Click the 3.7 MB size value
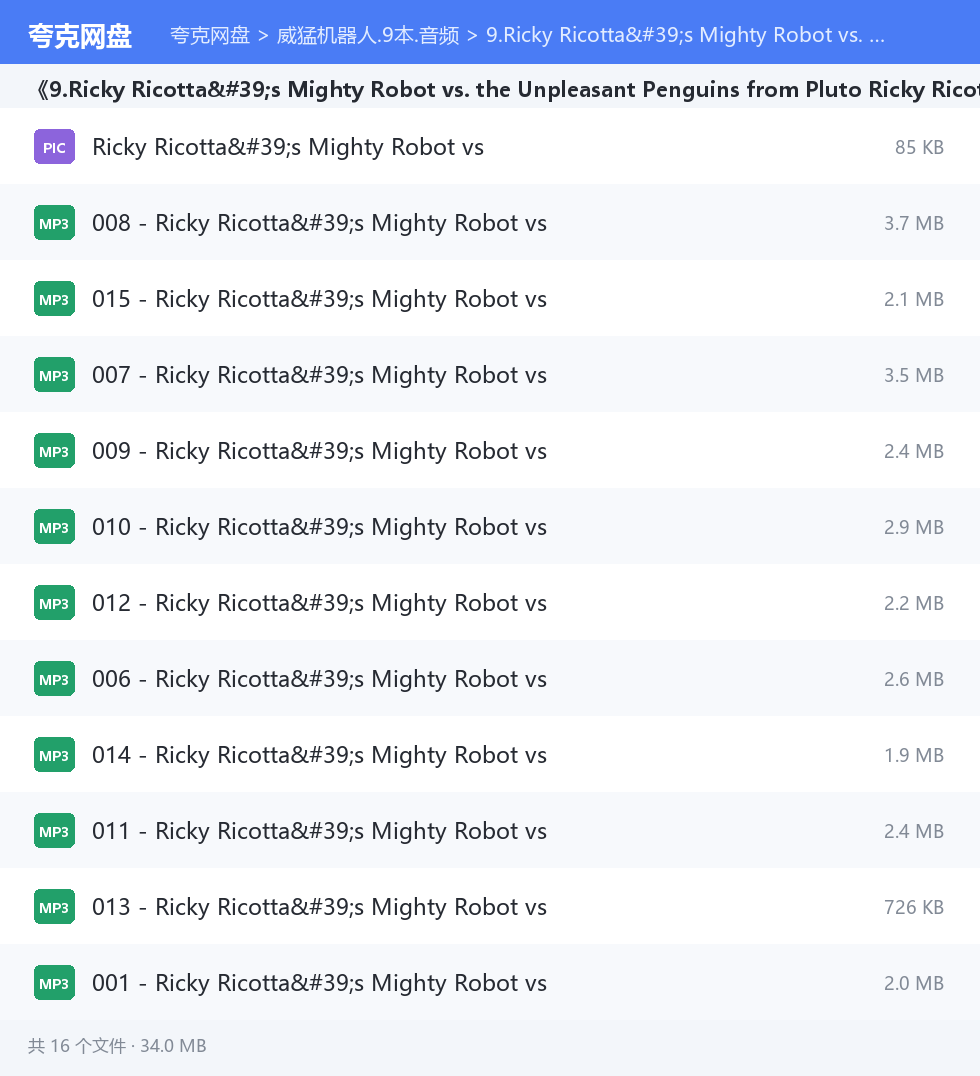This screenshot has height=1076, width=980. coord(913,223)
